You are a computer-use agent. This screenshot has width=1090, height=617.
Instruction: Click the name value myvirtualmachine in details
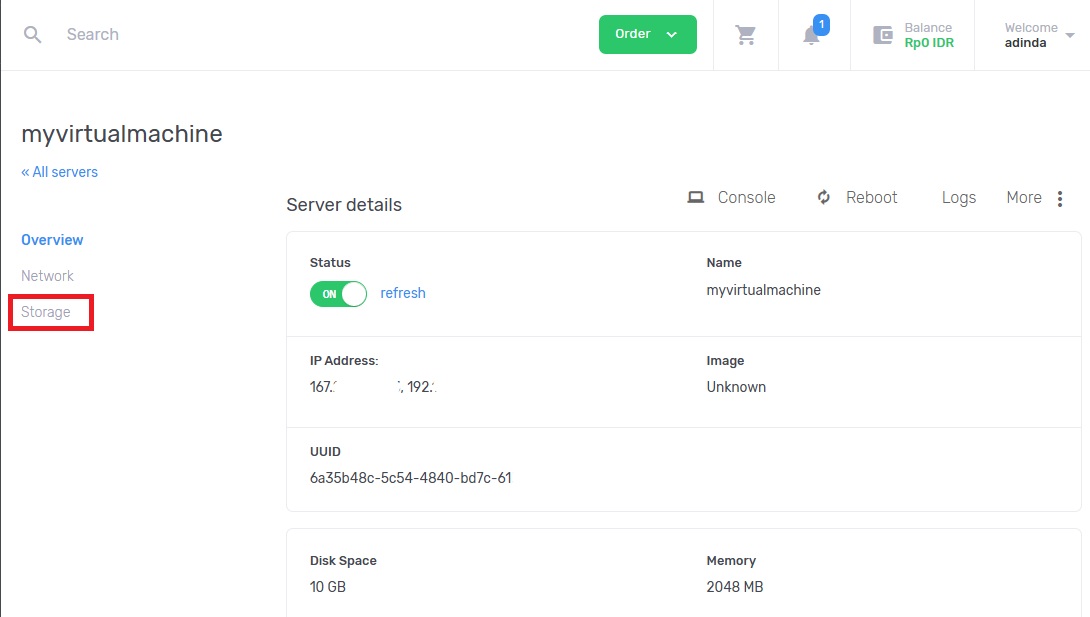click(763, 290)
